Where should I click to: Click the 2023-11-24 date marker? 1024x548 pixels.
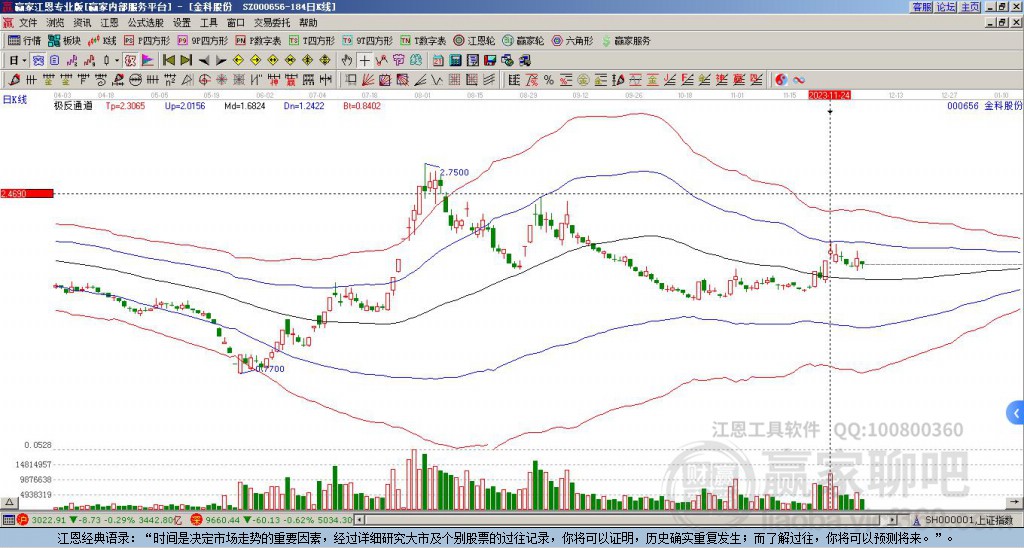point(829,95)
